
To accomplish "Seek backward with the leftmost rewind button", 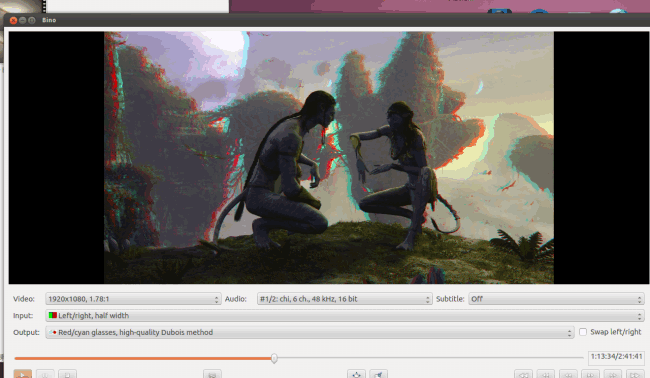I will (x=523, y=374).
